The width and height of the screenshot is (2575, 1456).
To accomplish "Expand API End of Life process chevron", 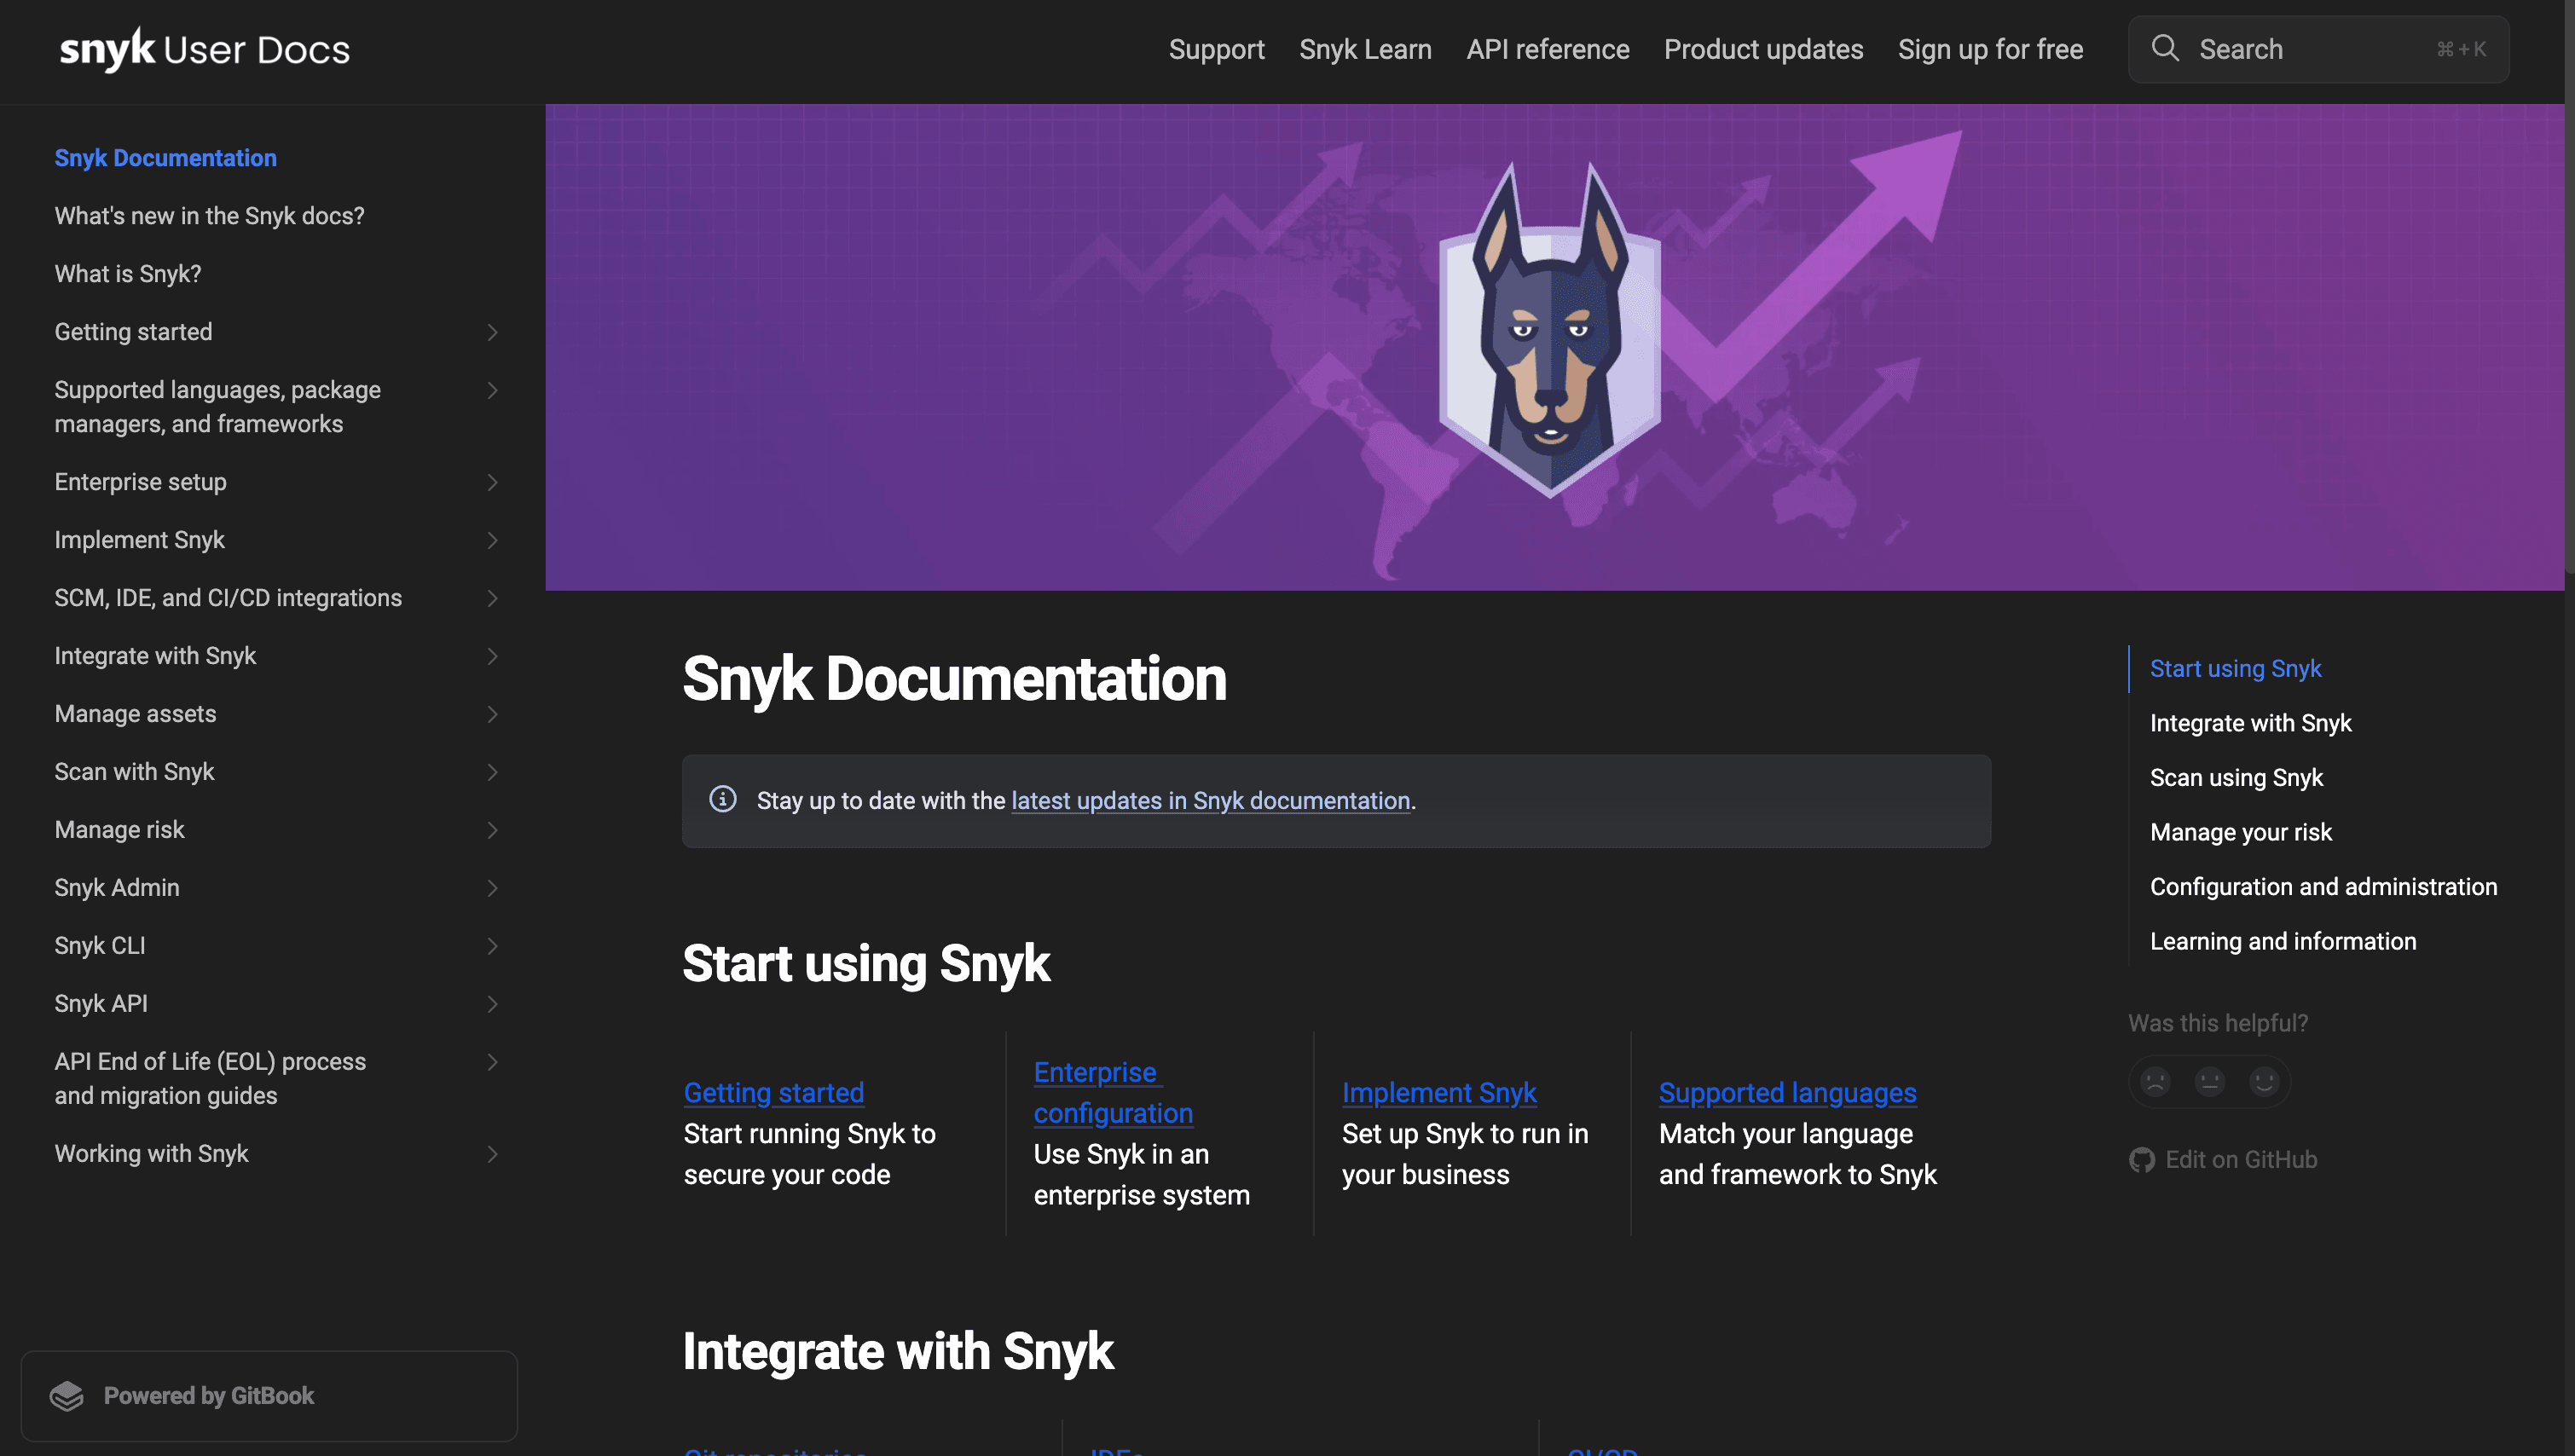I will click(x=492, y=1062).
